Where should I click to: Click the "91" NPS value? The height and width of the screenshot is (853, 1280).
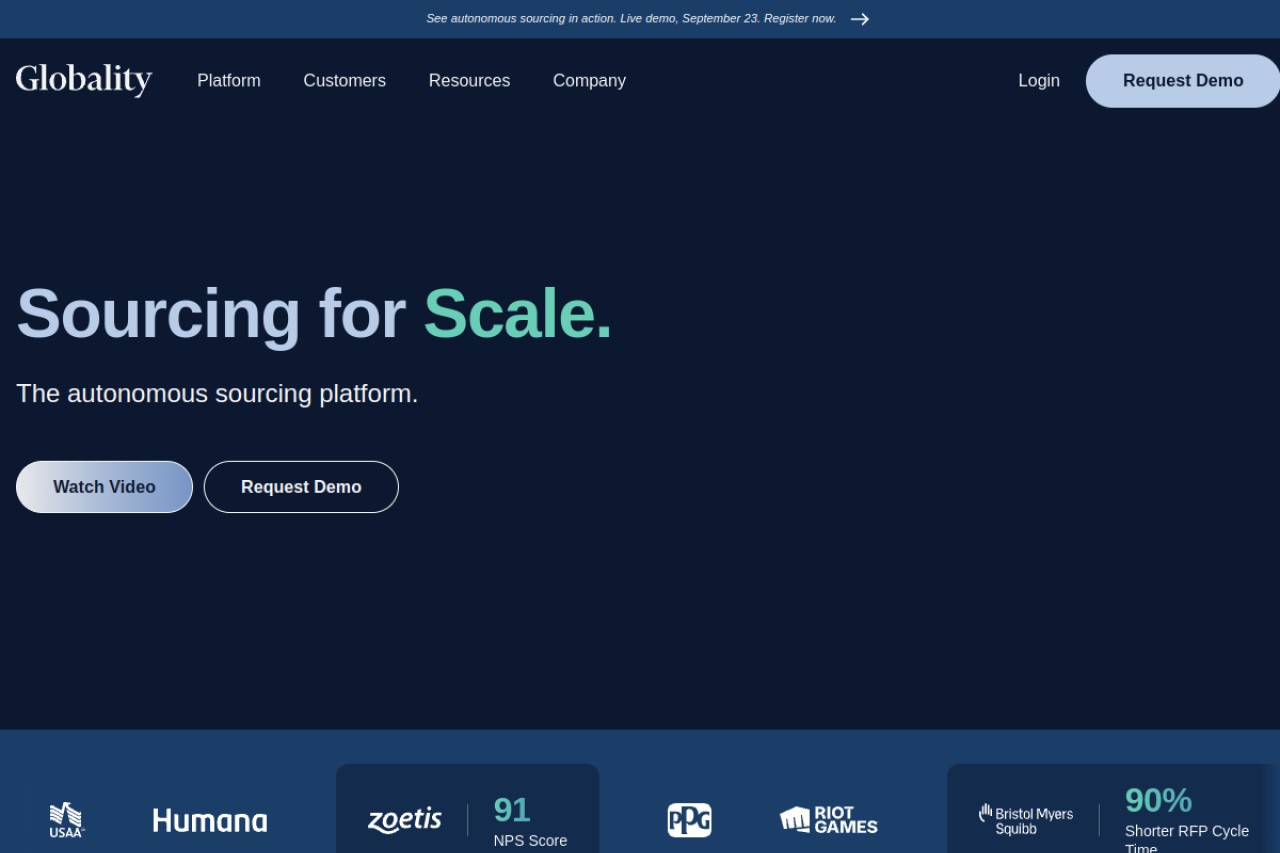[x=512, y=809]
